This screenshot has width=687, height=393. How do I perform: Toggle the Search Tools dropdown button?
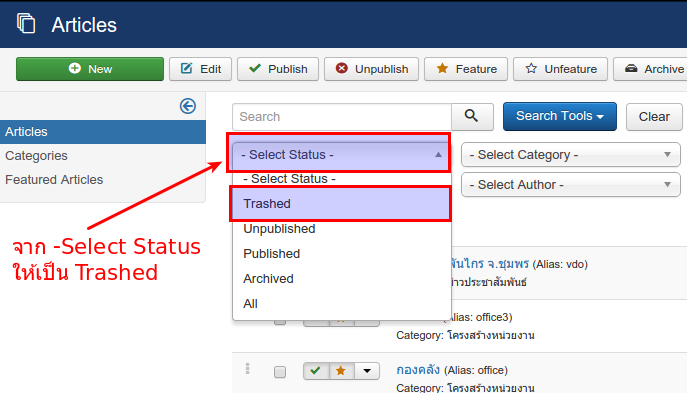click(560, 116)
